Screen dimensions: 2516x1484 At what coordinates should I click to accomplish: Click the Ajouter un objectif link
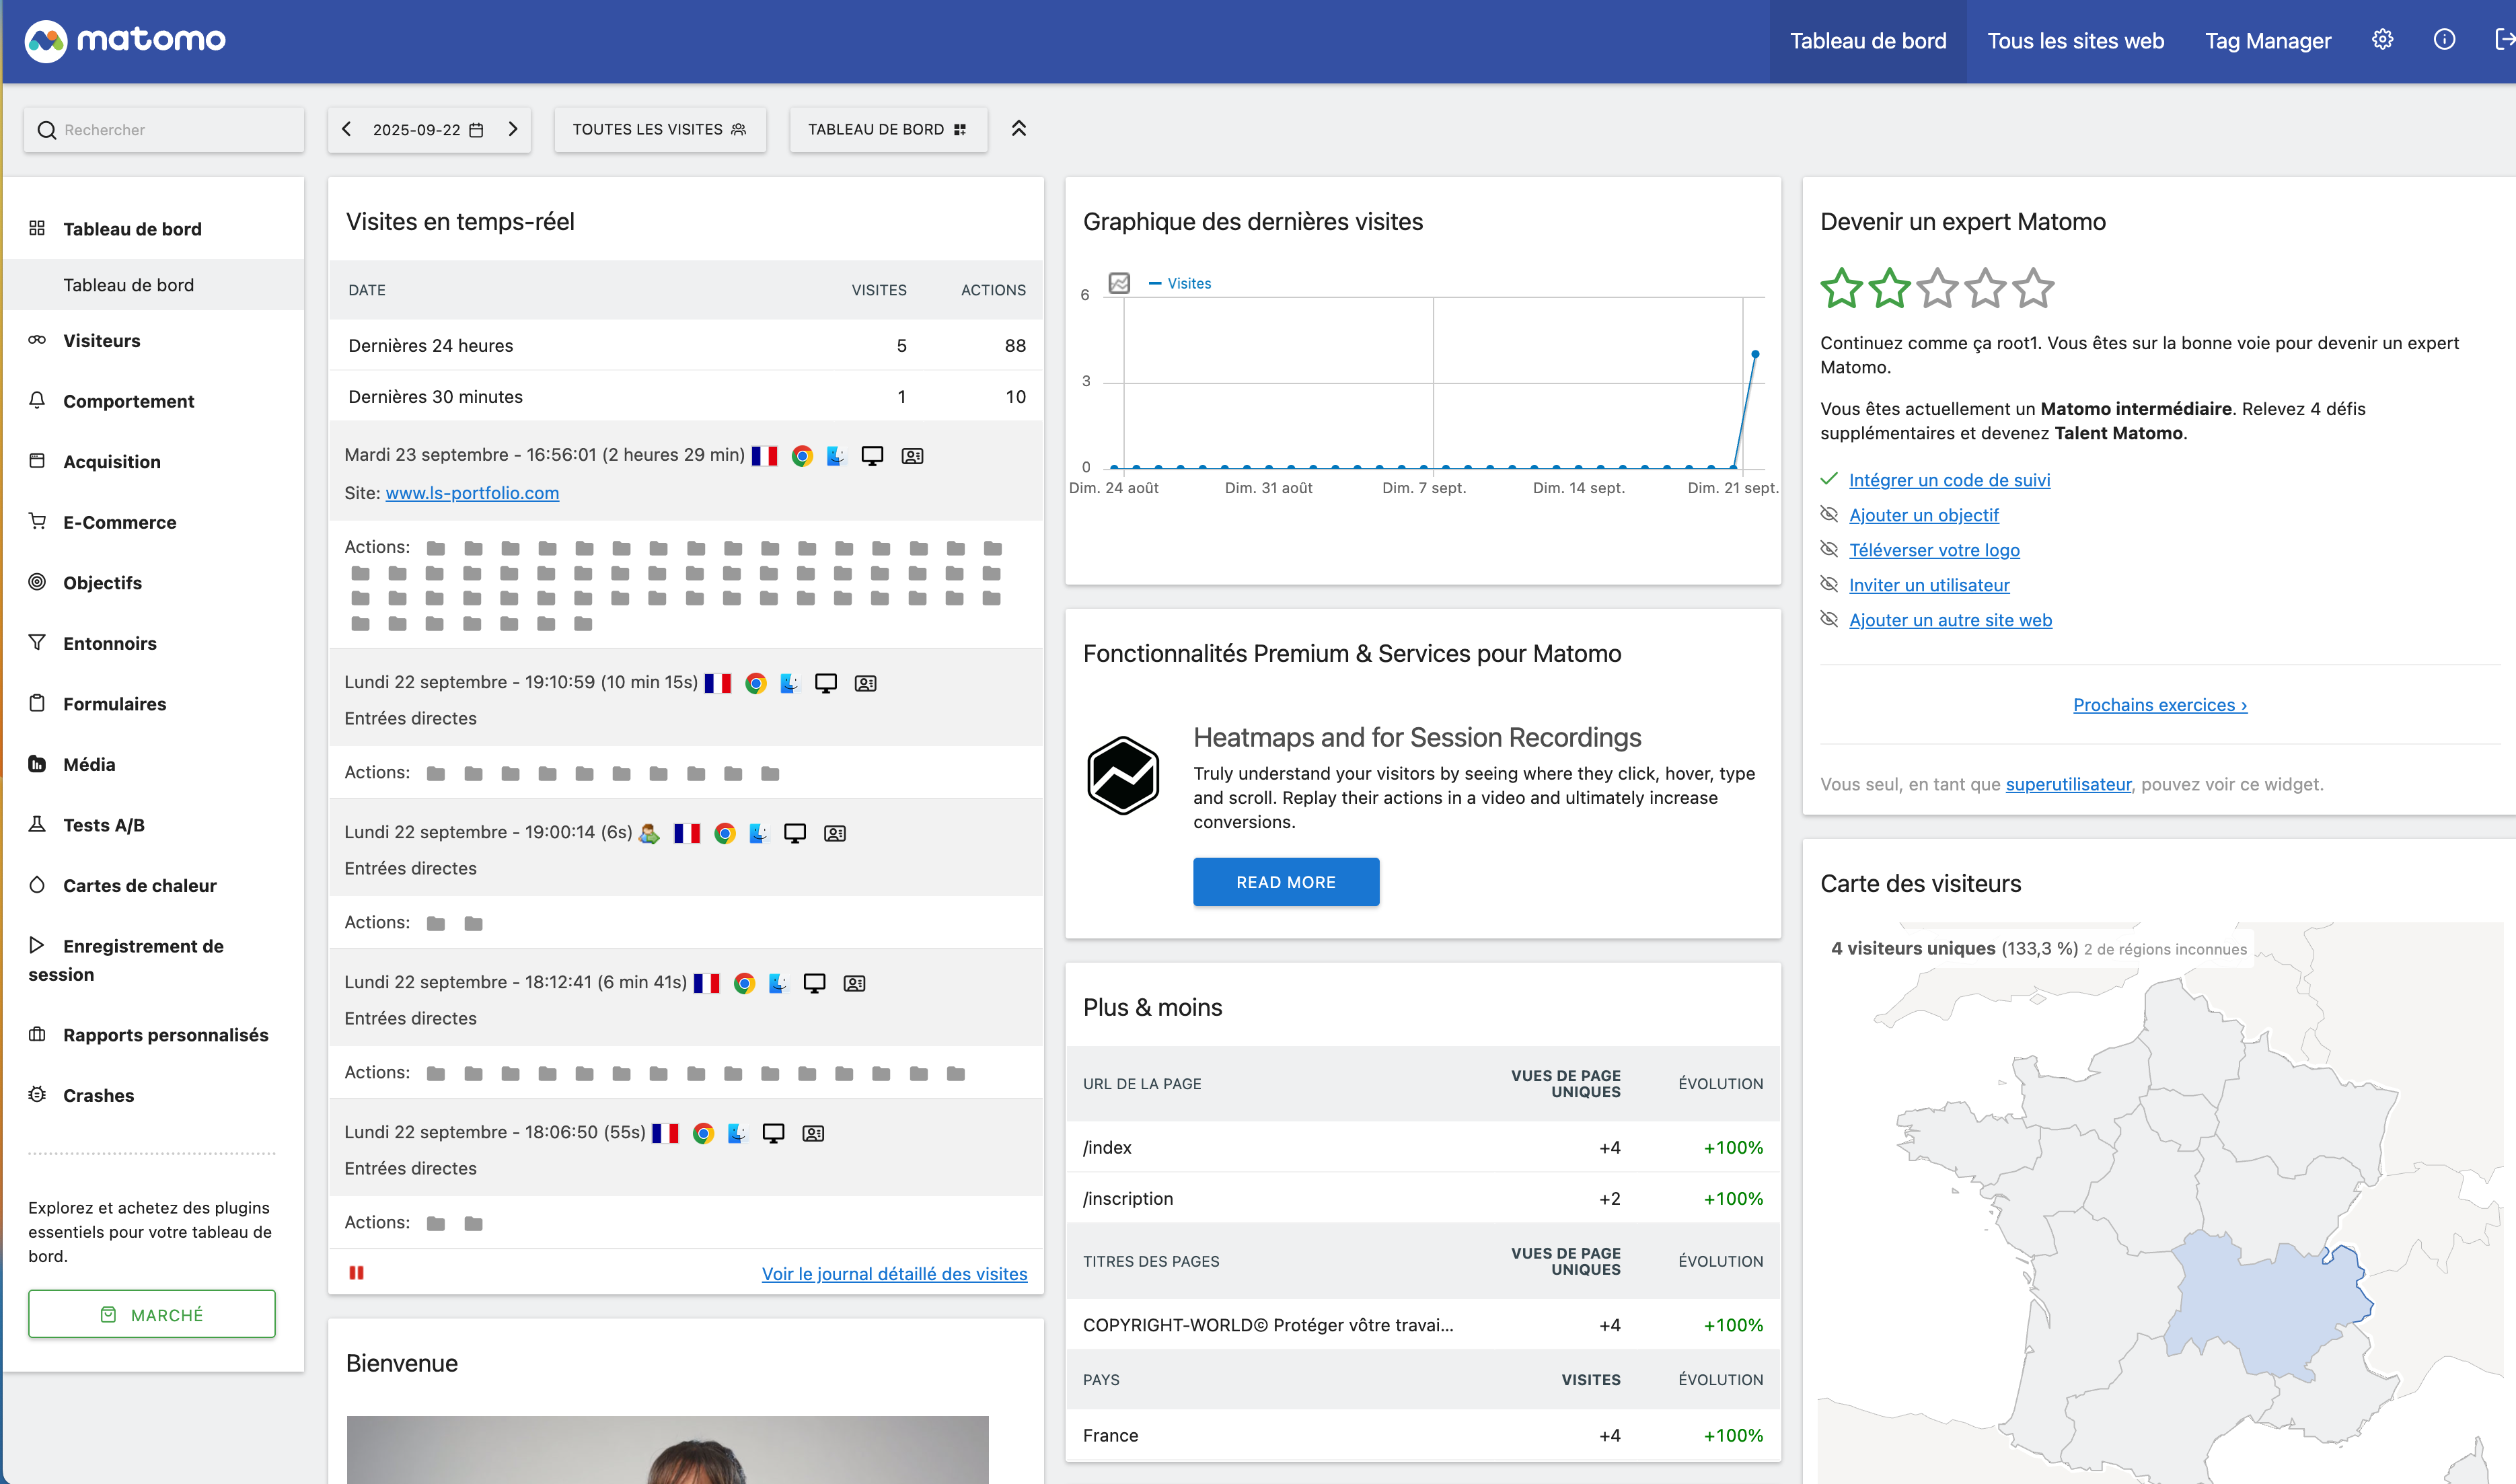(x=1924, y=515)
